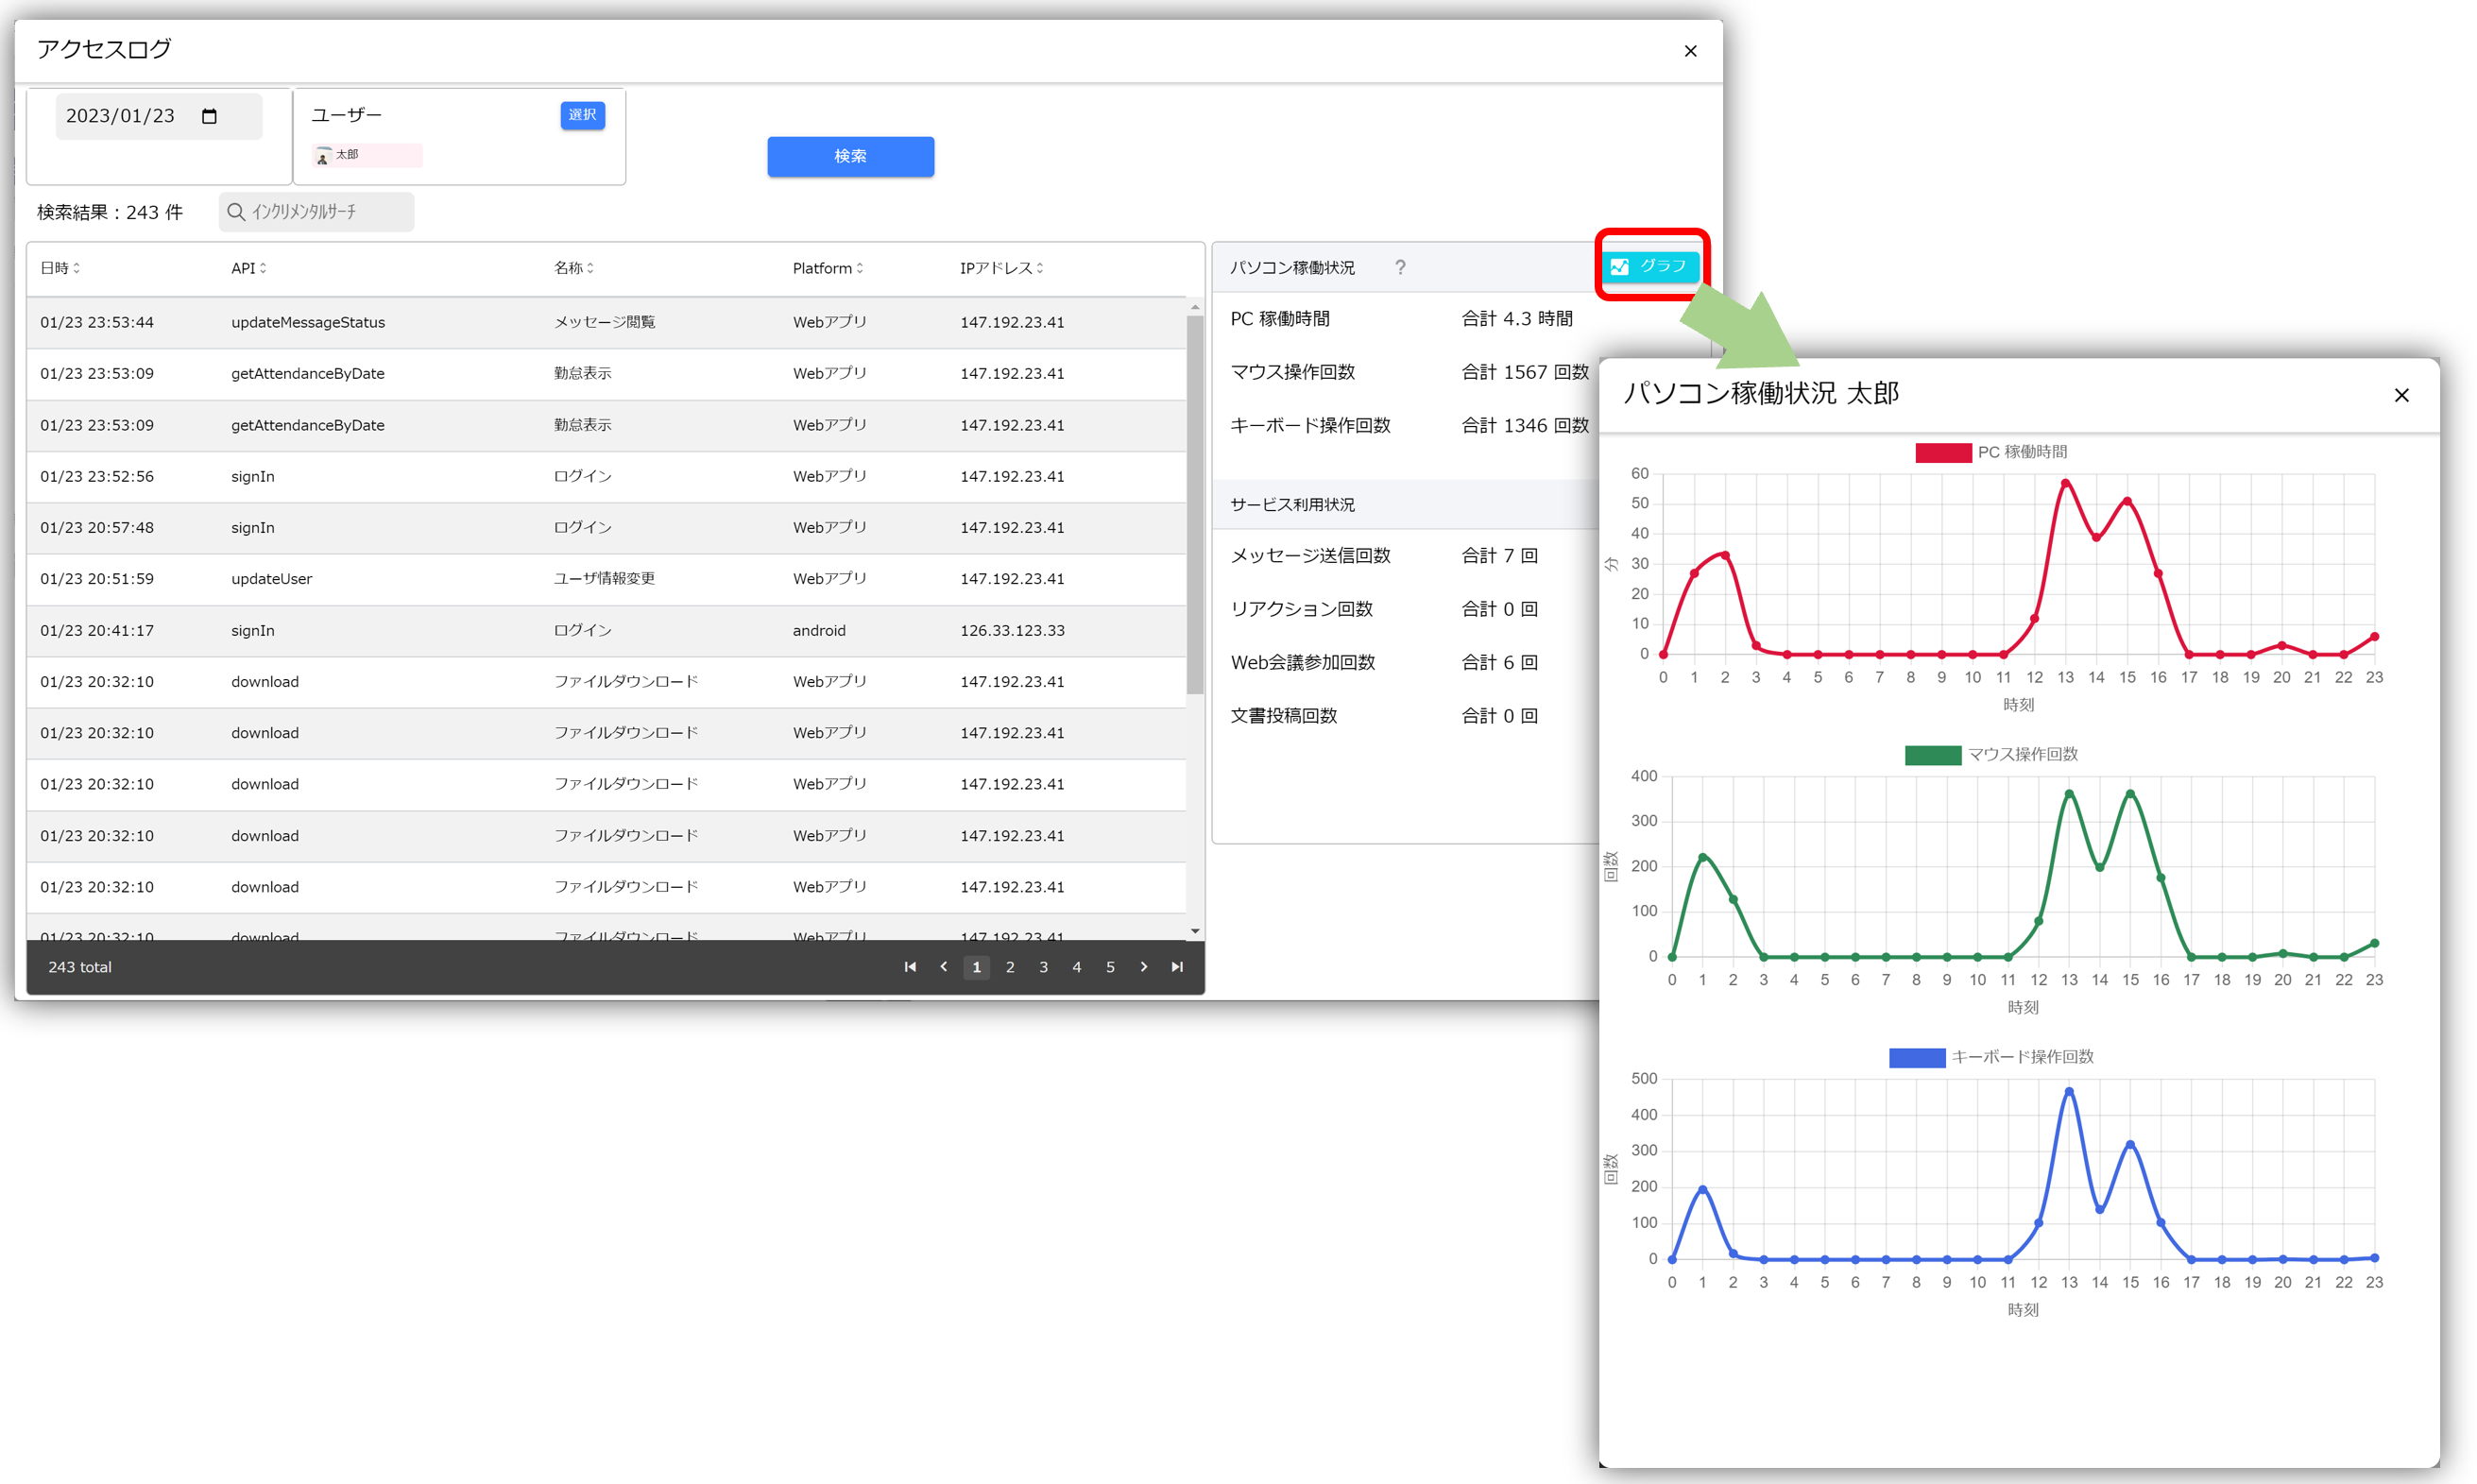Sort table by IPアドレス column
This screenshot has width=2477, height=1484.
tap(1002, 268)
